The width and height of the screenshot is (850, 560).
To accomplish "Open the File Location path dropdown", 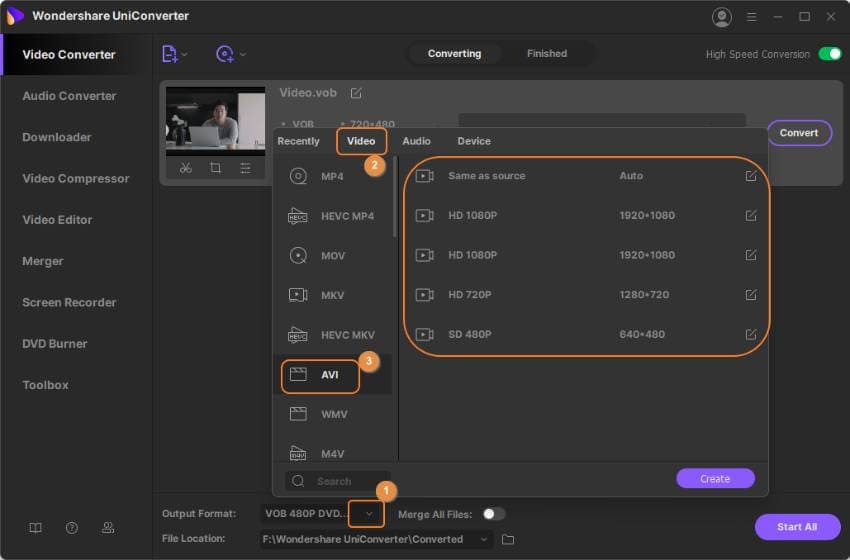I will coord(484,539).
